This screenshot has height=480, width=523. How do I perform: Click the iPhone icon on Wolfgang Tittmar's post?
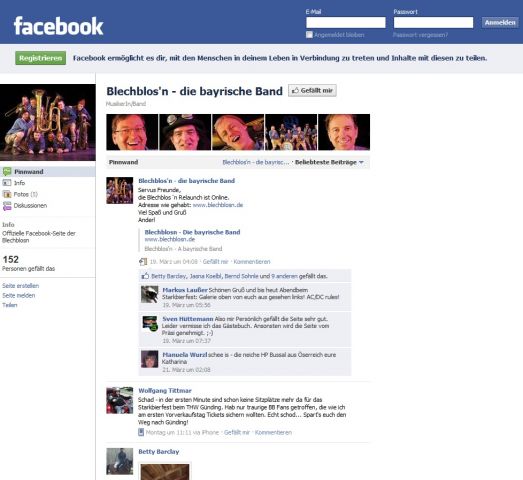click(x=141, y=432)
